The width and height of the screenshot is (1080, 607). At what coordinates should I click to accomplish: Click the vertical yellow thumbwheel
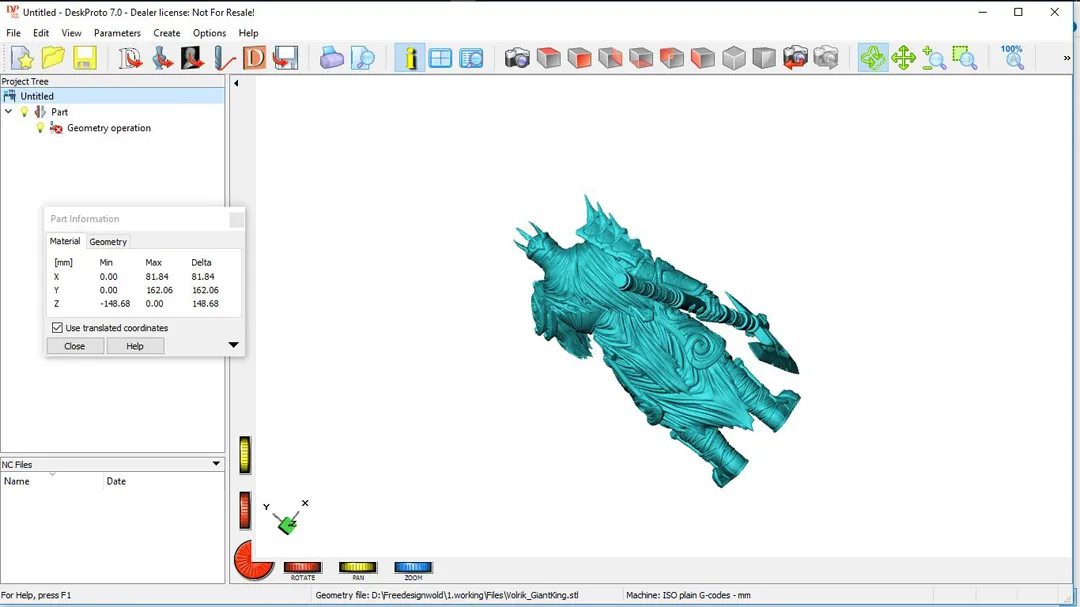(x=245, y=455)
